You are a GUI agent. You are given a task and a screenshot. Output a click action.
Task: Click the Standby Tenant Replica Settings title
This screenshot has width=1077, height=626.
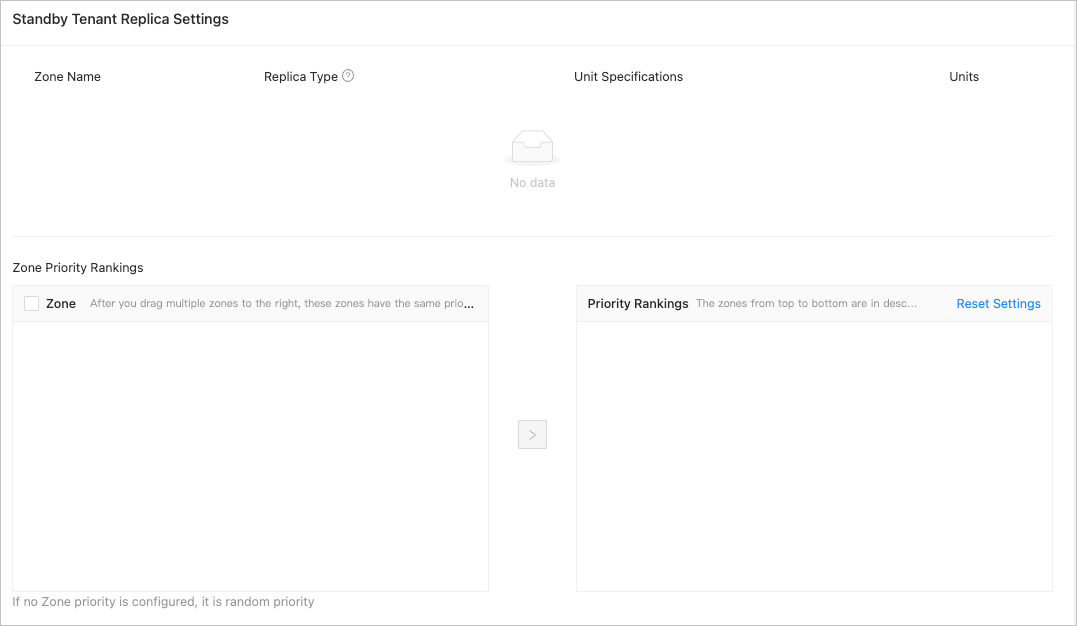120,19
